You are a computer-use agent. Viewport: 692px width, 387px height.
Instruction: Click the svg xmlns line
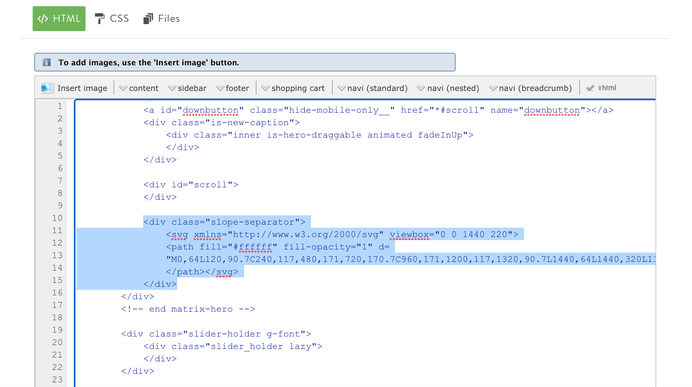point(342,234)
